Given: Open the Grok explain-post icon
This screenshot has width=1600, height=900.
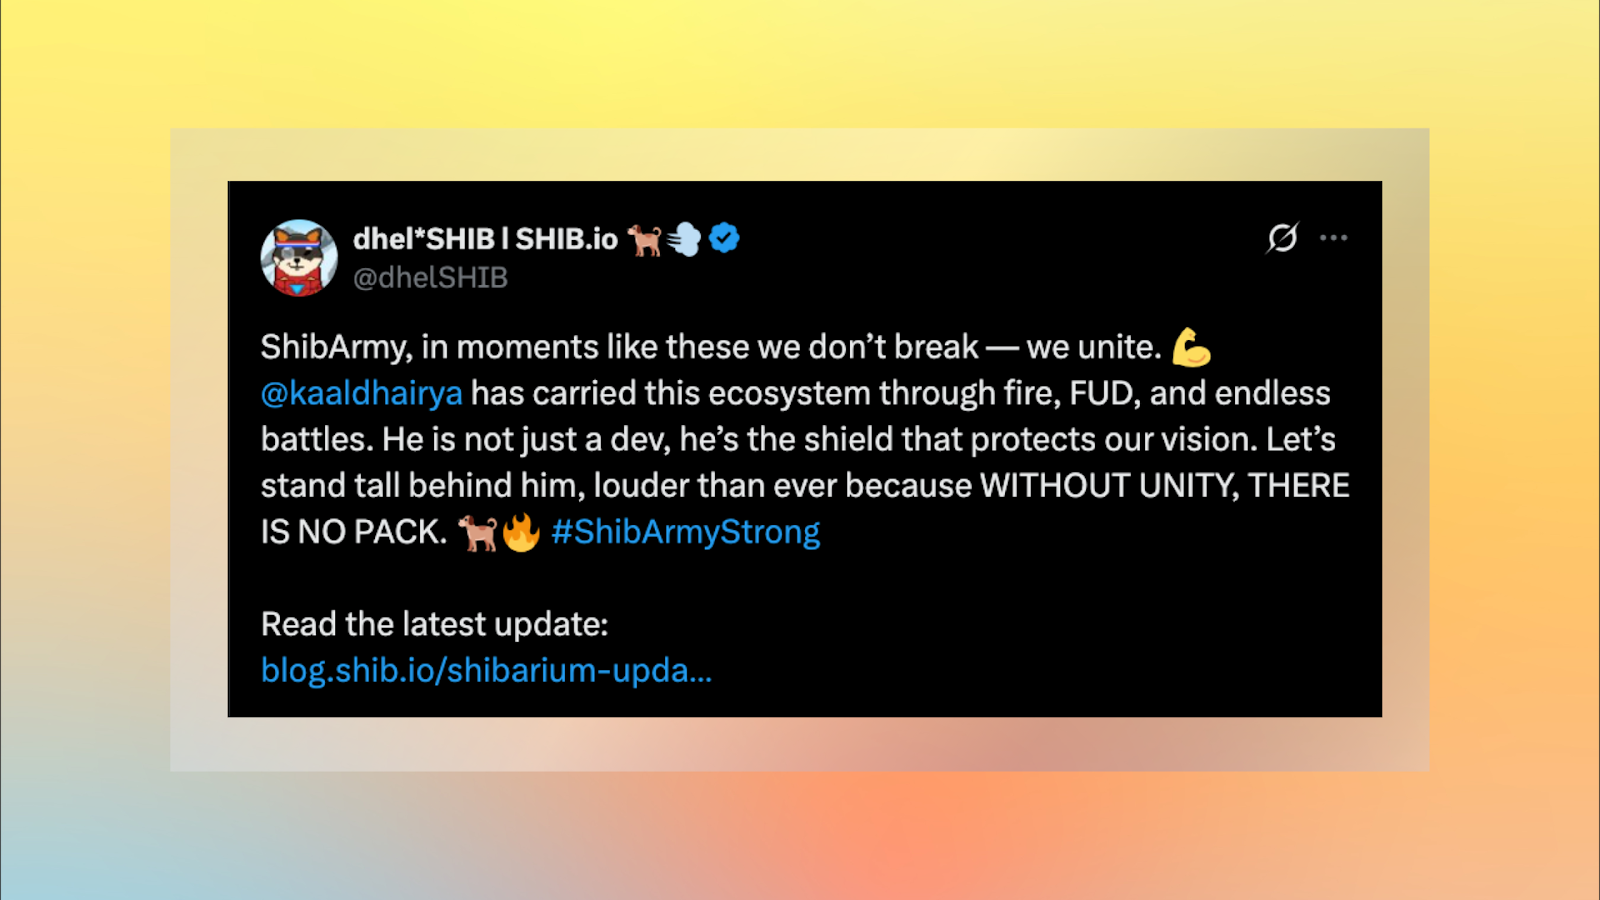Looking at the screenshot, I should [1282, 238].
